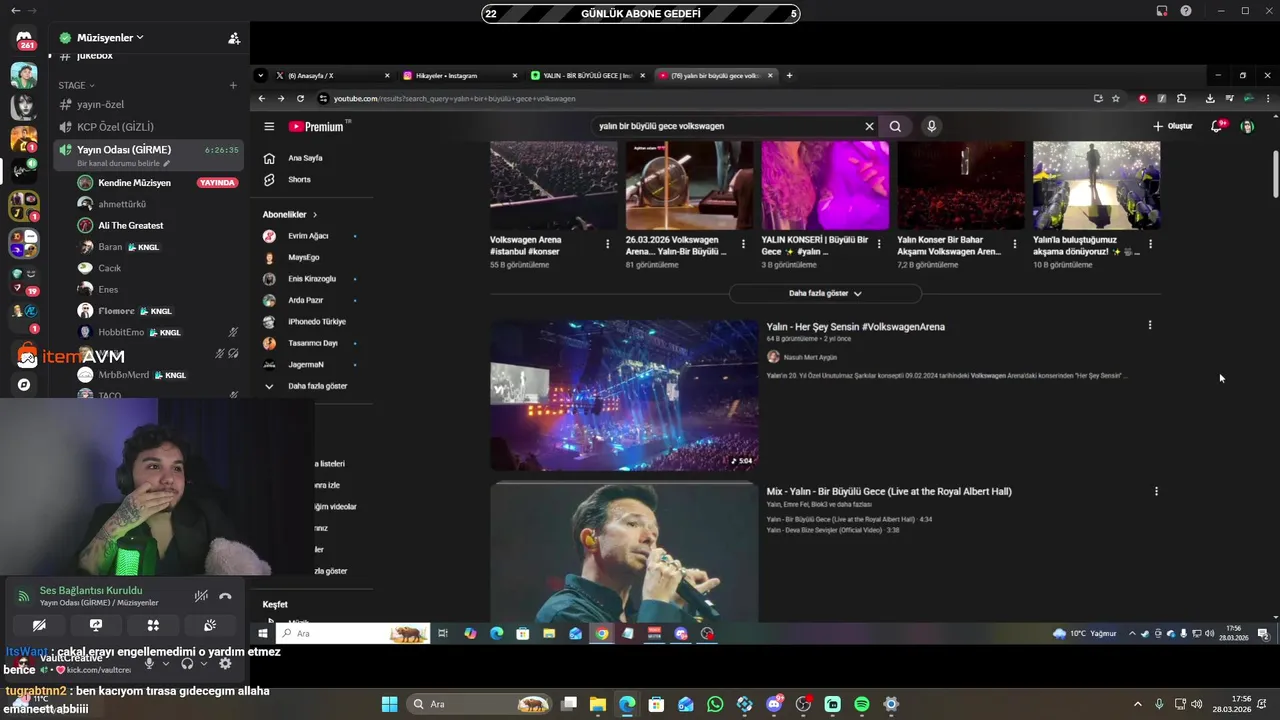Open YouTube notifications bell
This screenshot has width=1280, height=720.
click(1217, 126)
